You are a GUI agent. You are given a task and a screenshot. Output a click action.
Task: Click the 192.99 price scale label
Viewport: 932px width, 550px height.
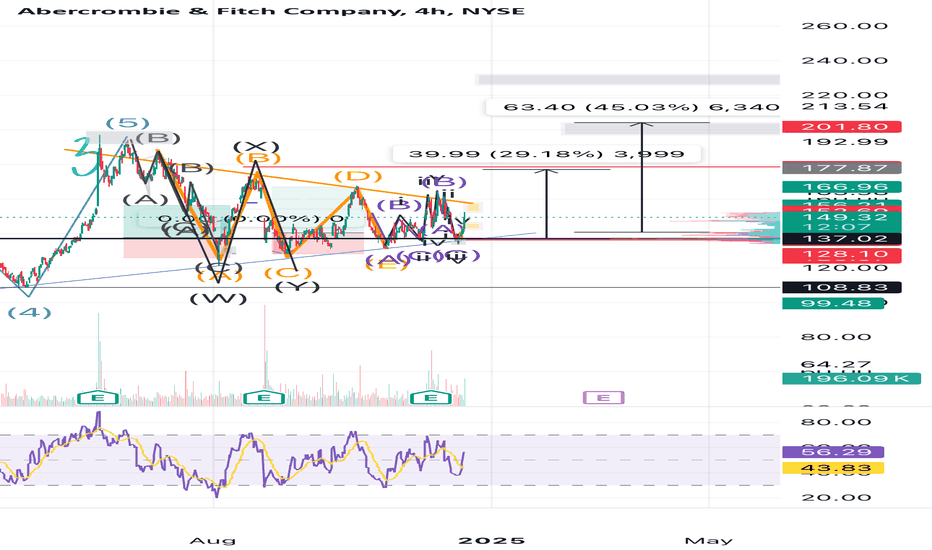845,142
